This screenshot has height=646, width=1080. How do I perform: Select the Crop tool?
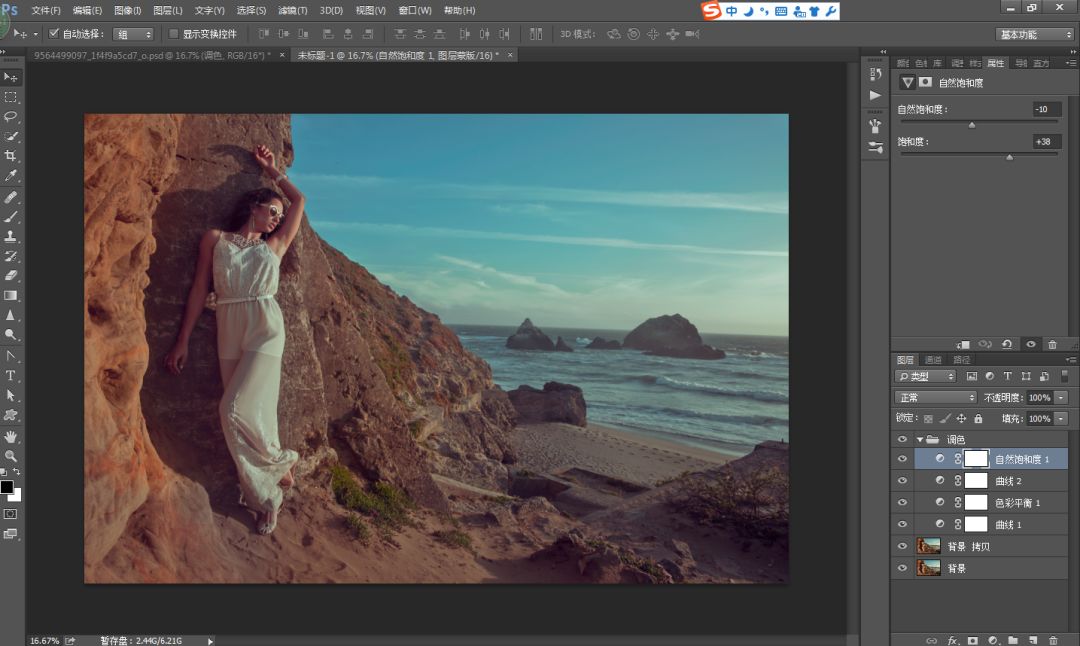[x=11, y=156]
